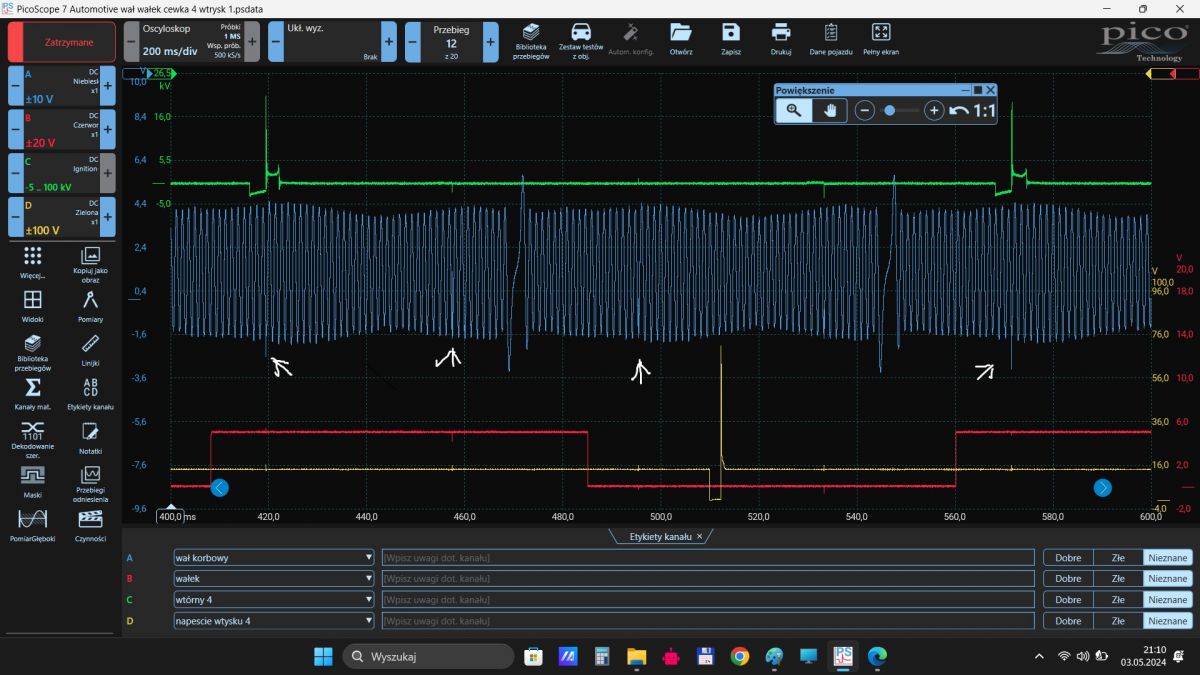The image size is (1200, 675).
Task: Set channel D status to Nieznane
Action: pyautogui.click(x=1167, y=621)
